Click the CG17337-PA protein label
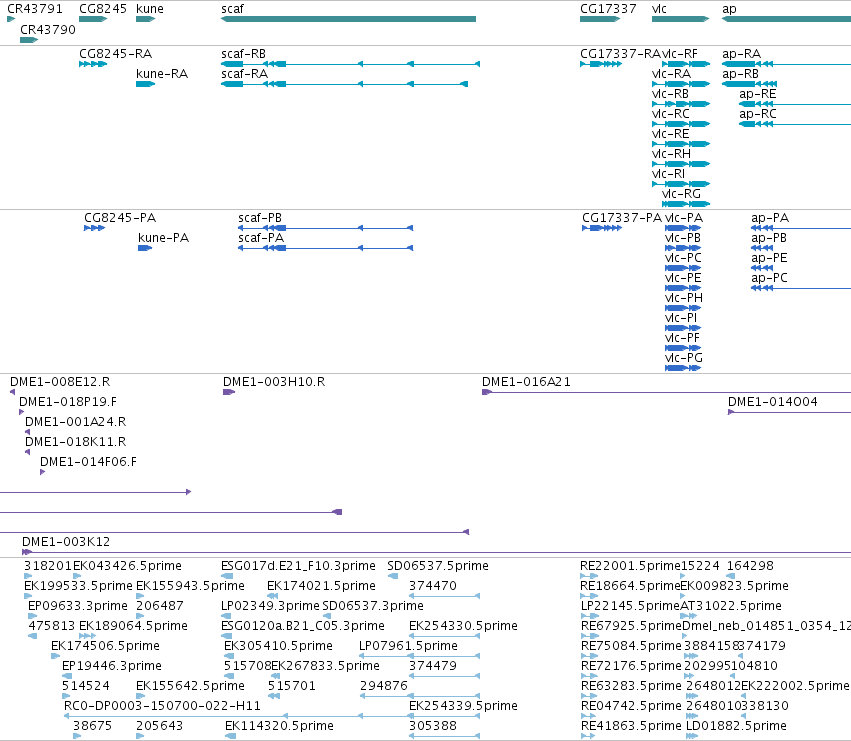Image resolution: width=851 pixels, height=741 pixels. pos(622,218)
